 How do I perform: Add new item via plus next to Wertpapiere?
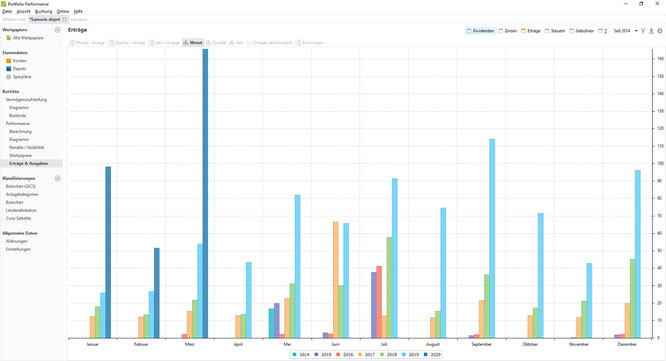pos(57,30)
